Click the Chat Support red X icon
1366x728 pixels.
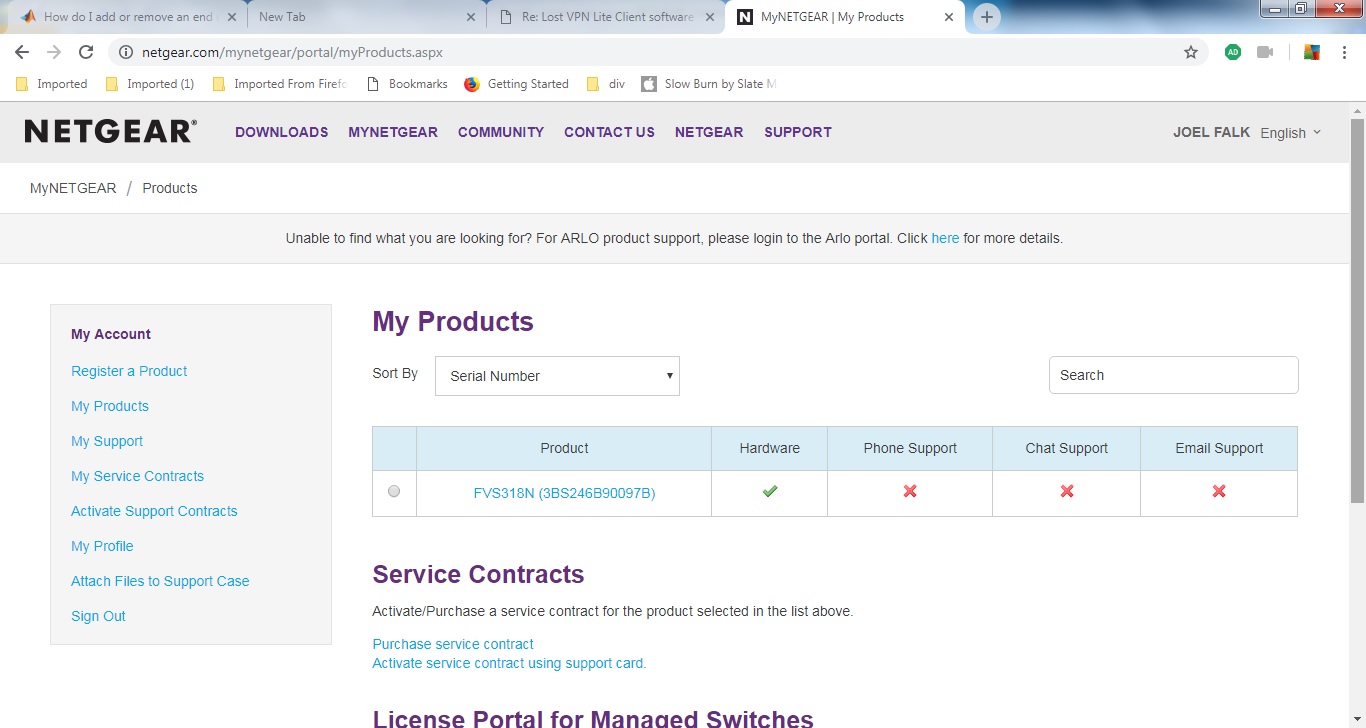pos(1067,491)
